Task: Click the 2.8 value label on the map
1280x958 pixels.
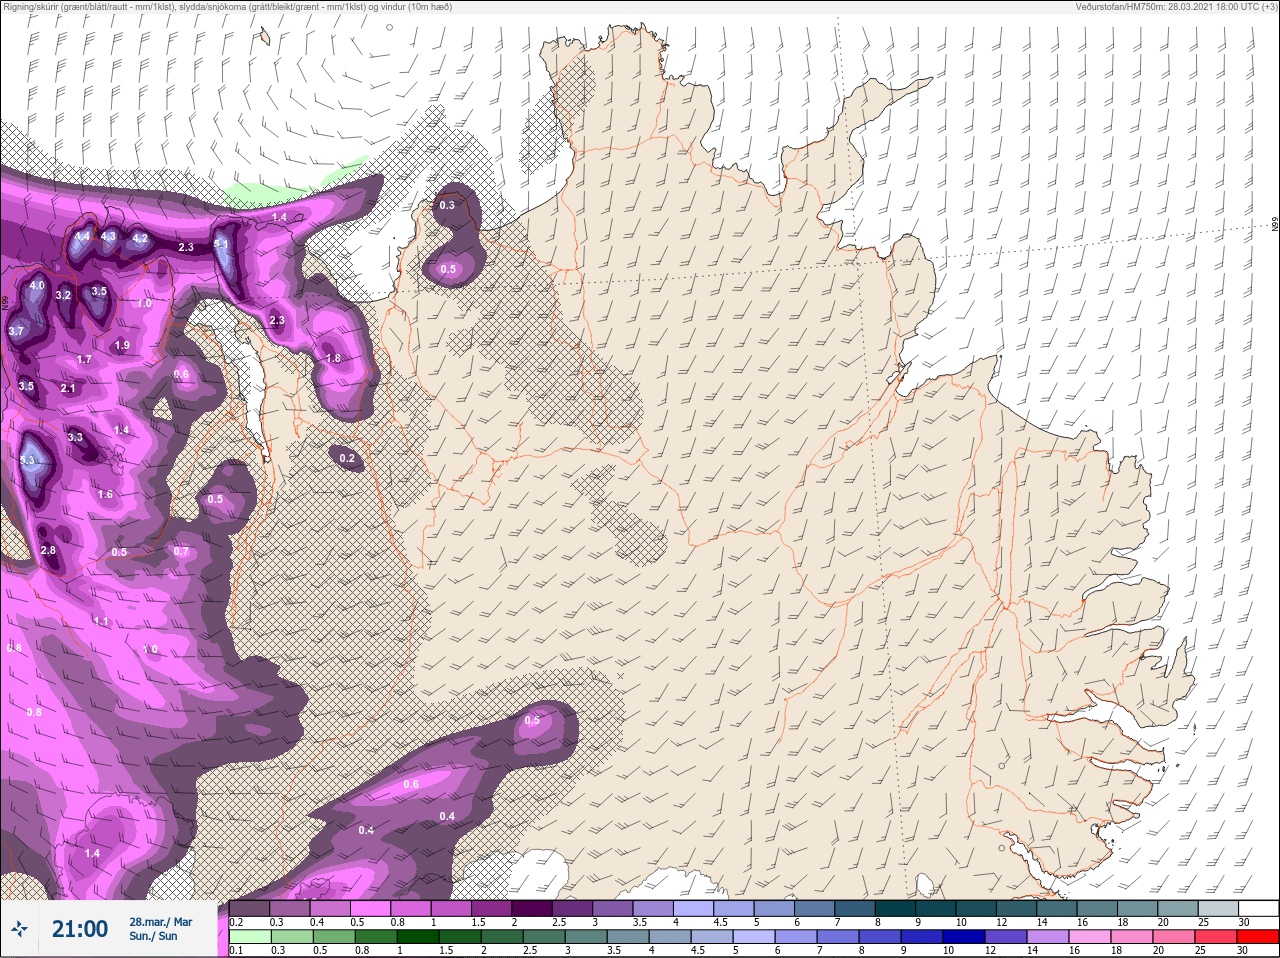Action: pyautogui.click(x=48, y=550)
